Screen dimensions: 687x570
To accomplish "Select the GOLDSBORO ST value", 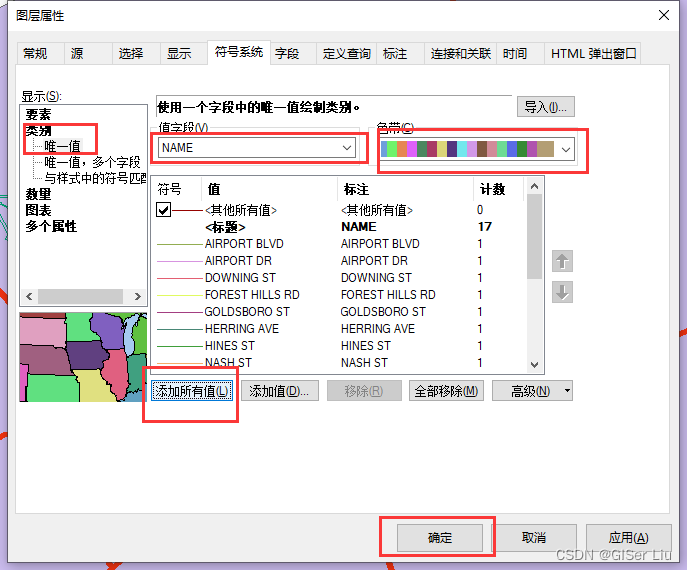I will 247,312.
